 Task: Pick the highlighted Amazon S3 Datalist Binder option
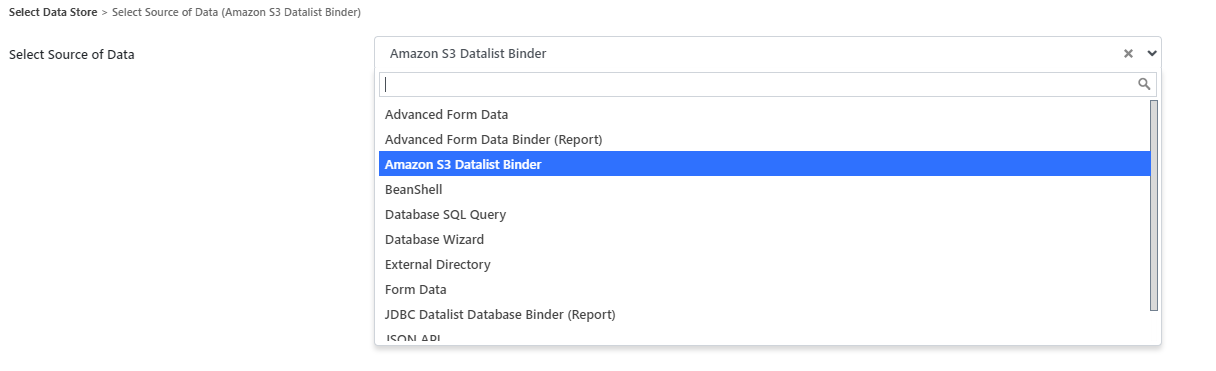pos(764,164)
